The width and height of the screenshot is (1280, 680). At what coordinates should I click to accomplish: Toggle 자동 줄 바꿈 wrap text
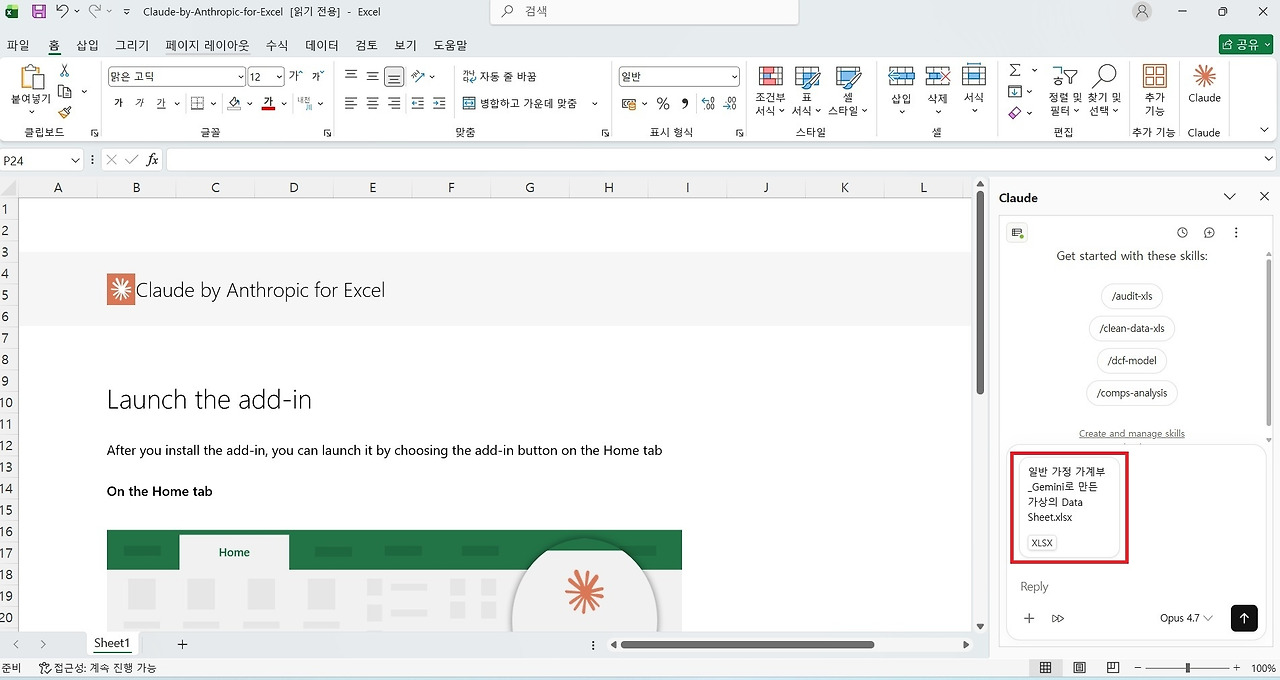pos(499,76)
